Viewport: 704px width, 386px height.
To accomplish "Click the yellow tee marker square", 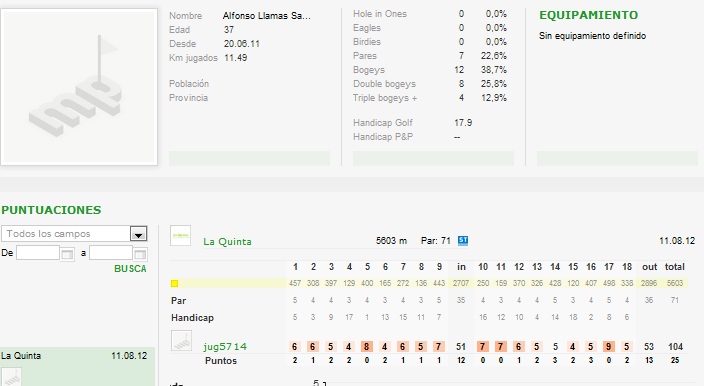I will click(174, 283).
